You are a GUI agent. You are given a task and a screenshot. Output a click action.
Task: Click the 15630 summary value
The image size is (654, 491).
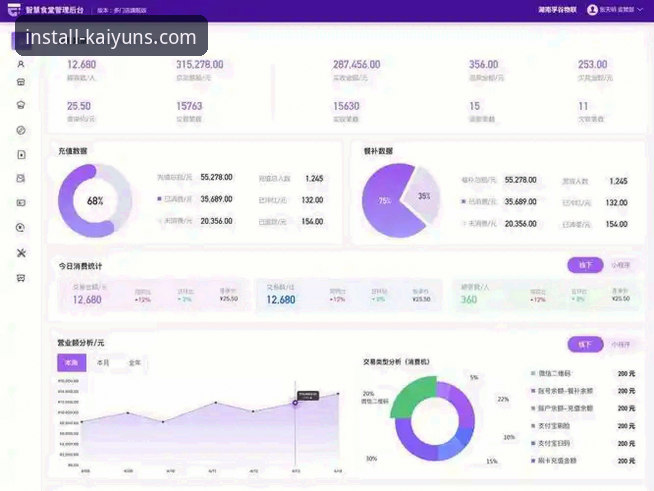[346, 106]
